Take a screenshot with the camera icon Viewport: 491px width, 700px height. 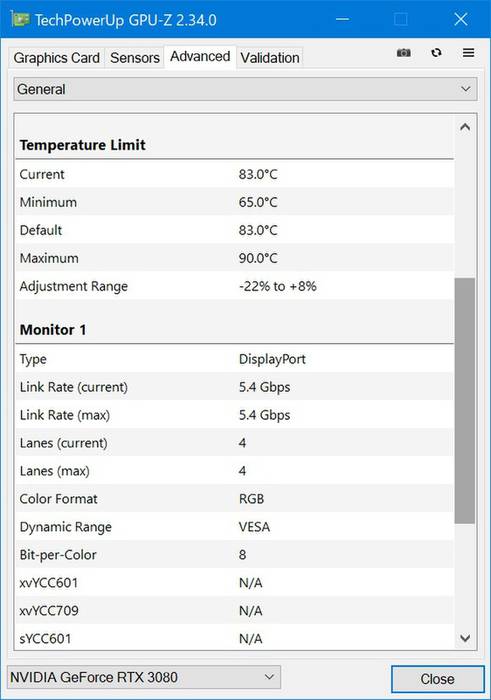pyautogui.click(x=404, y=53)
